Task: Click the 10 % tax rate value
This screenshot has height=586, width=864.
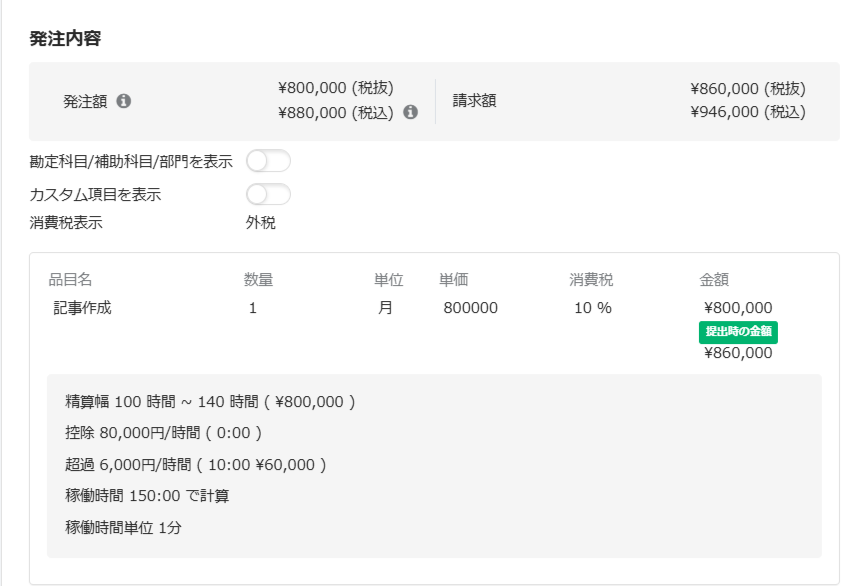Action: 593,308
